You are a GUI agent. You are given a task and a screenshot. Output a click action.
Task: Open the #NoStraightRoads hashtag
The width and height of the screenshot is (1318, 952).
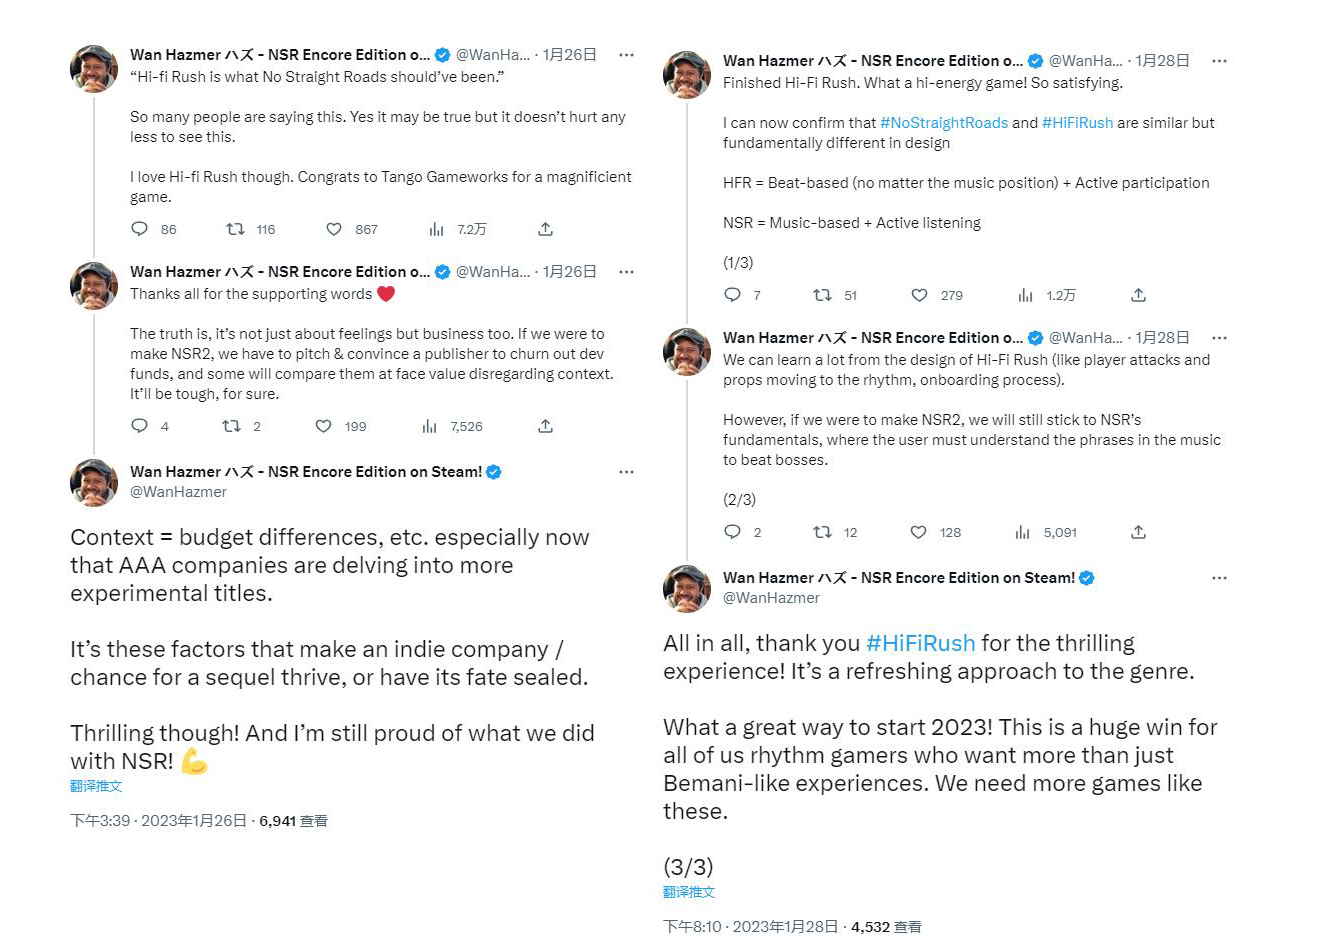tap(944, 123)
